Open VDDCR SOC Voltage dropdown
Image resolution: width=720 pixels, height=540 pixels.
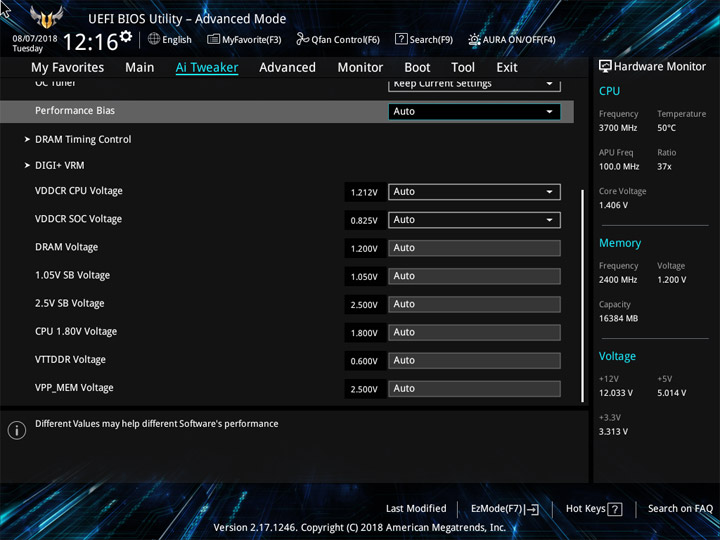pyautogui.click(x=474, y=220)
